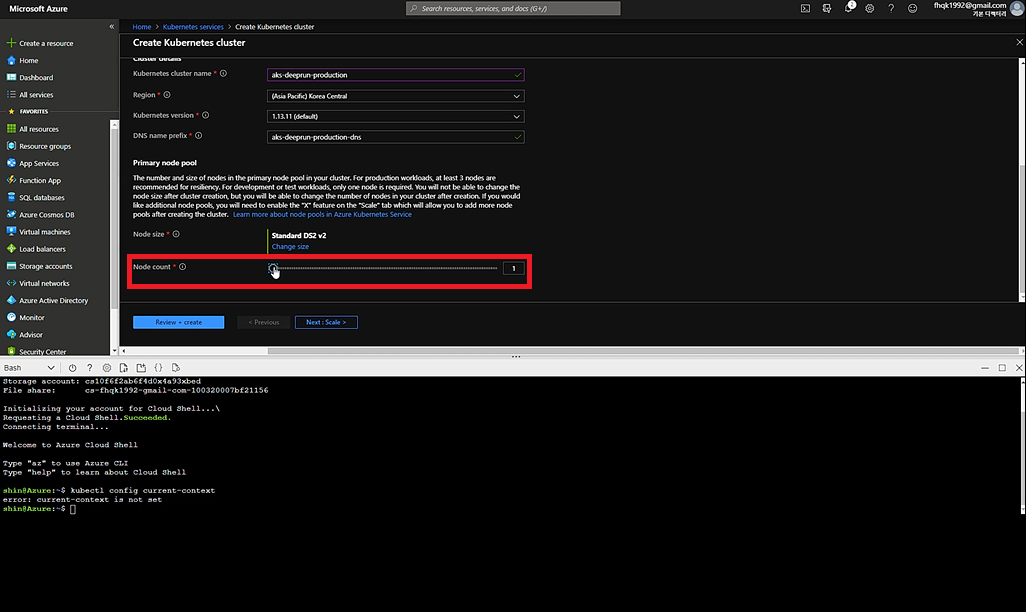Open portal settings gear in the top bar
Screen dimensions: 1026x612
(870, 9)
